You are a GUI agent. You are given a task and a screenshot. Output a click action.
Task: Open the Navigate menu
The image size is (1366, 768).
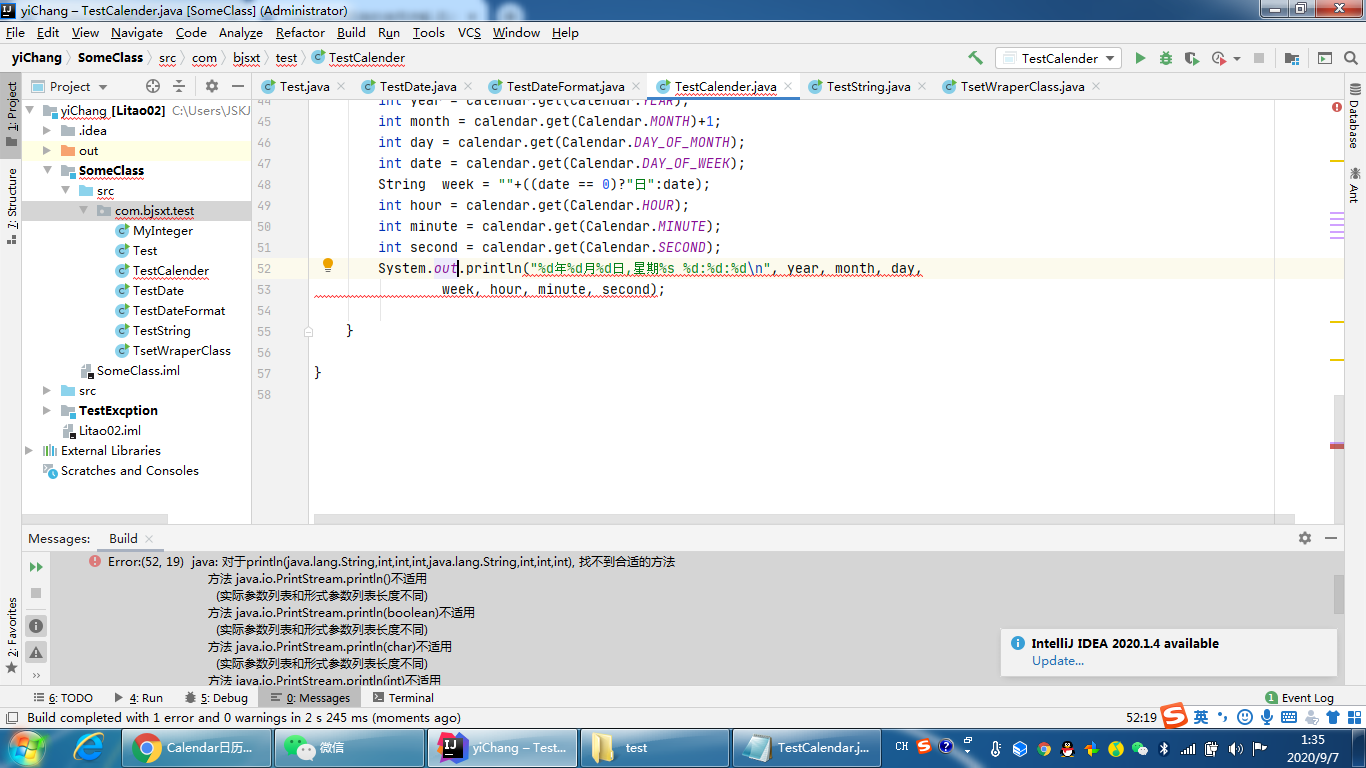137,33
